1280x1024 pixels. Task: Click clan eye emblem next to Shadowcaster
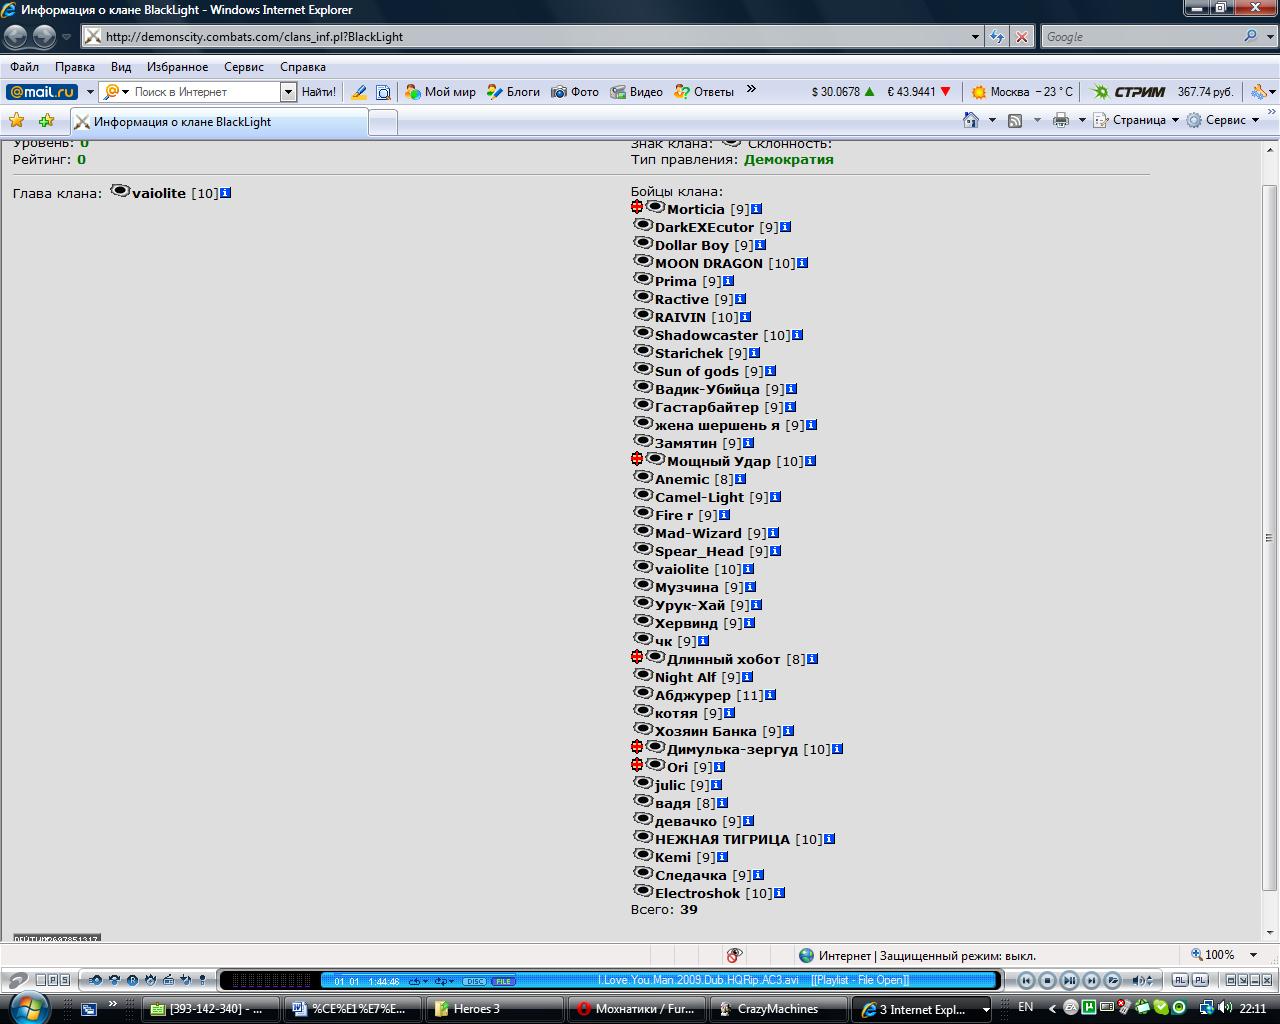643,333
